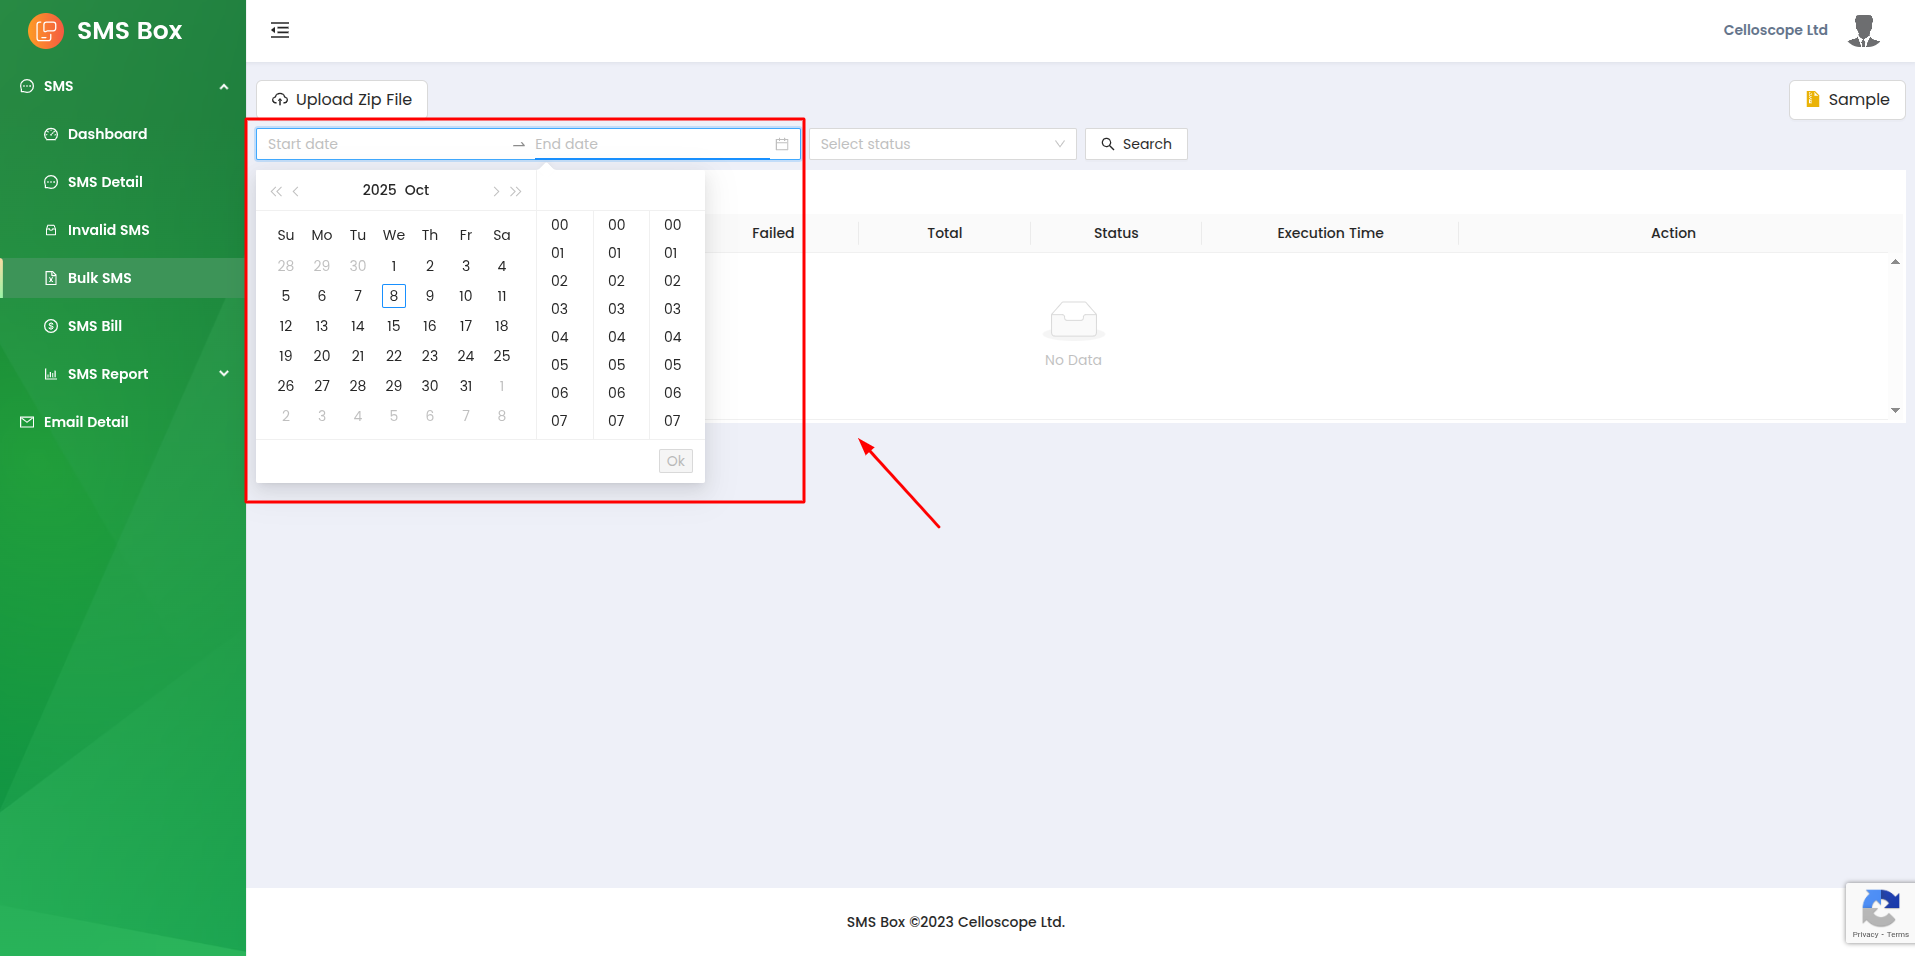
Task: Click the reCAPTCHA badge
Action: click(1879, 913)
